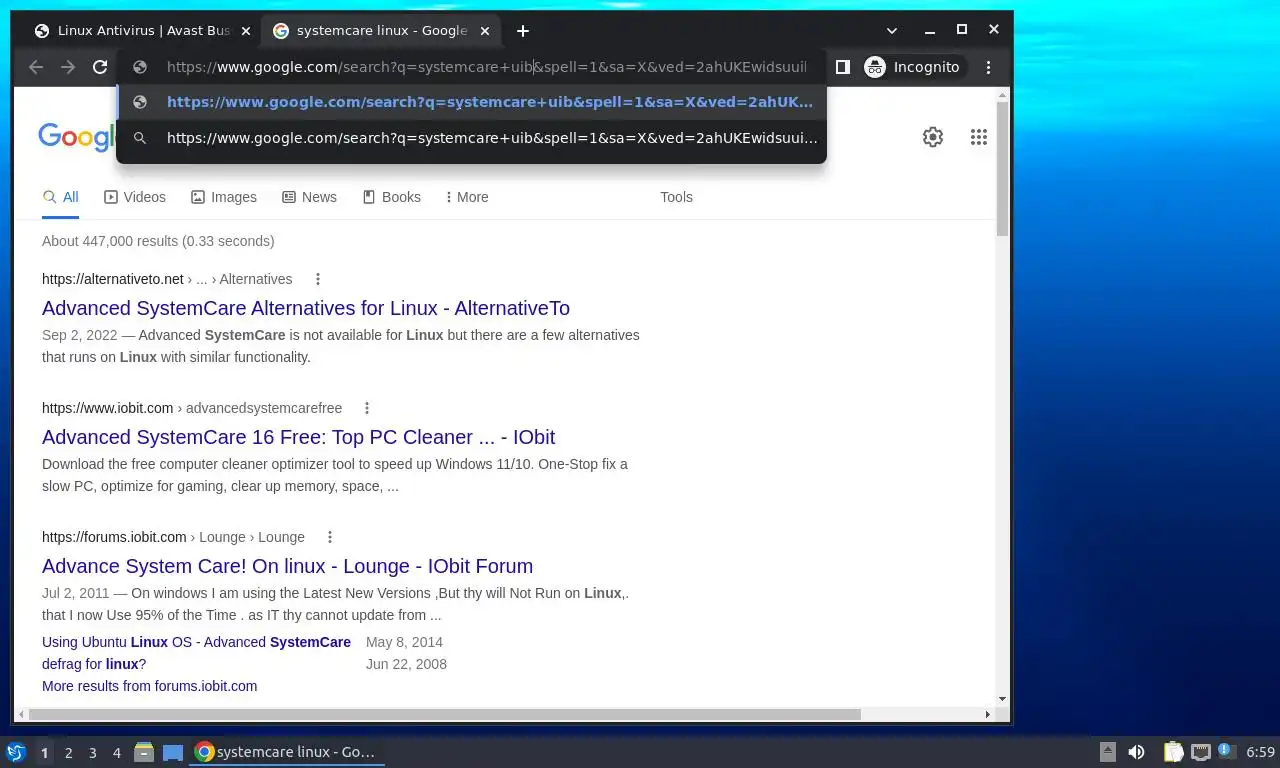Switch to workspace 2
The image size is (1280, 768).
[68, 752]
